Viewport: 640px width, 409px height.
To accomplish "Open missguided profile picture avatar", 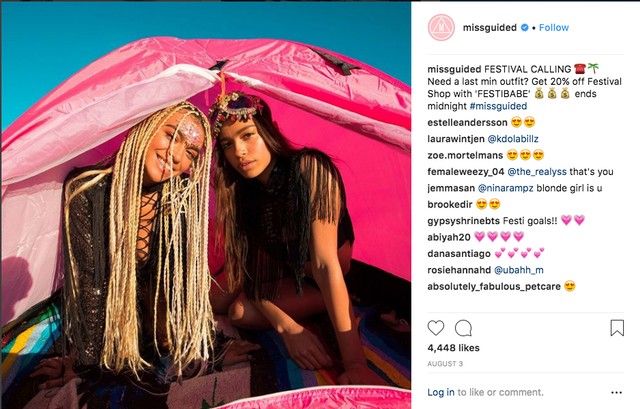I will [x=441, y=28].
